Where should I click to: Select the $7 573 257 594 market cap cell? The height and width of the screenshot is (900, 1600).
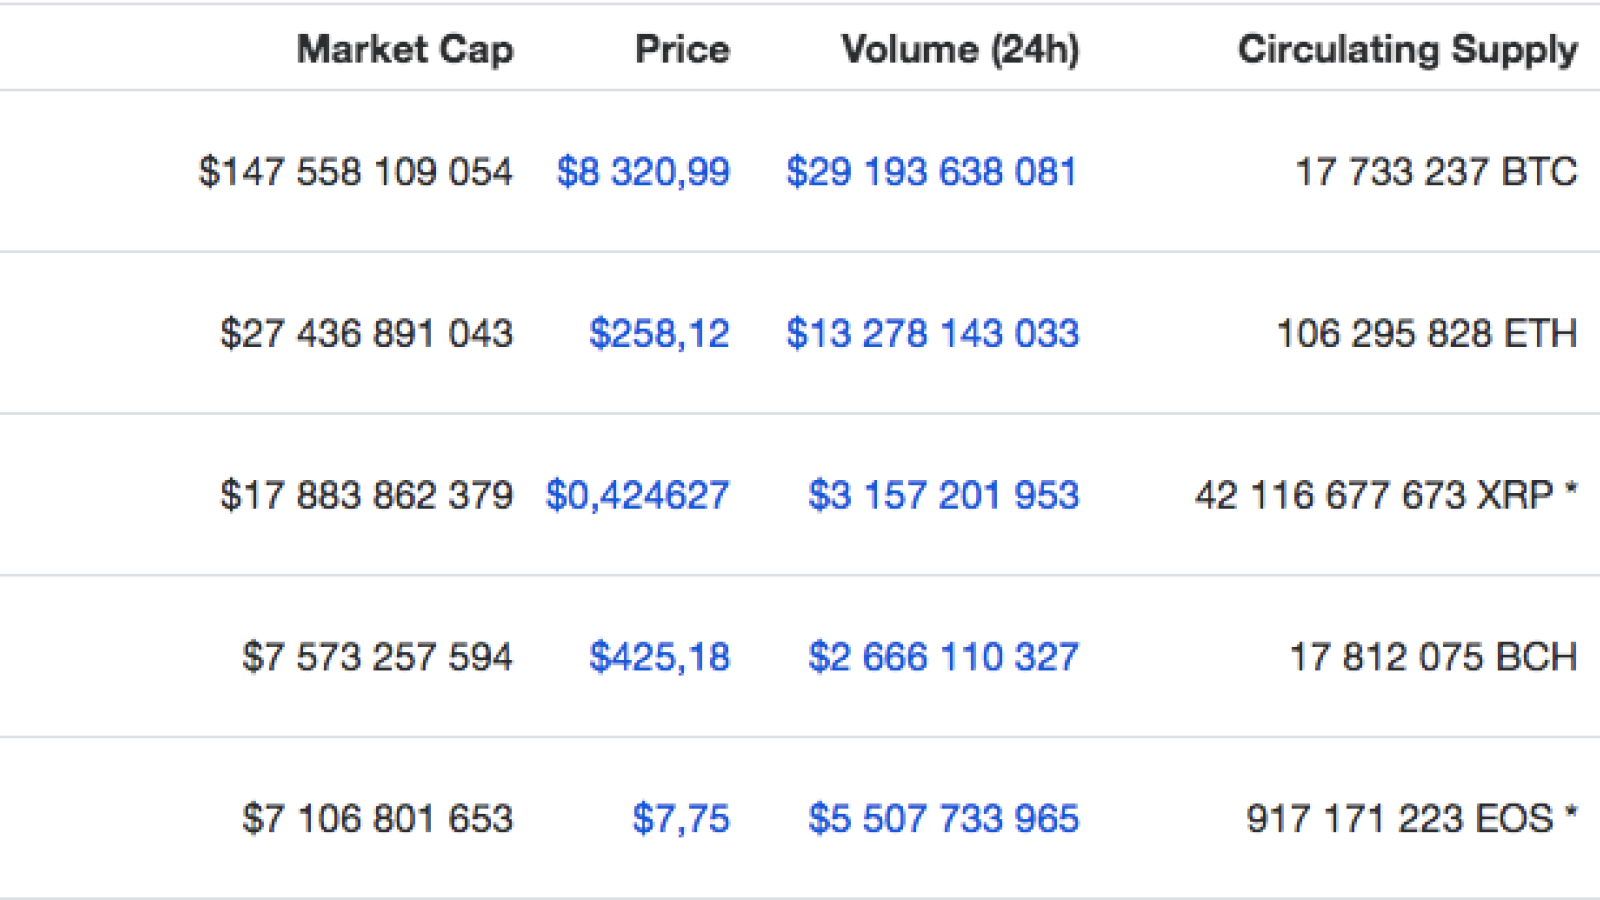coord(377,658)
